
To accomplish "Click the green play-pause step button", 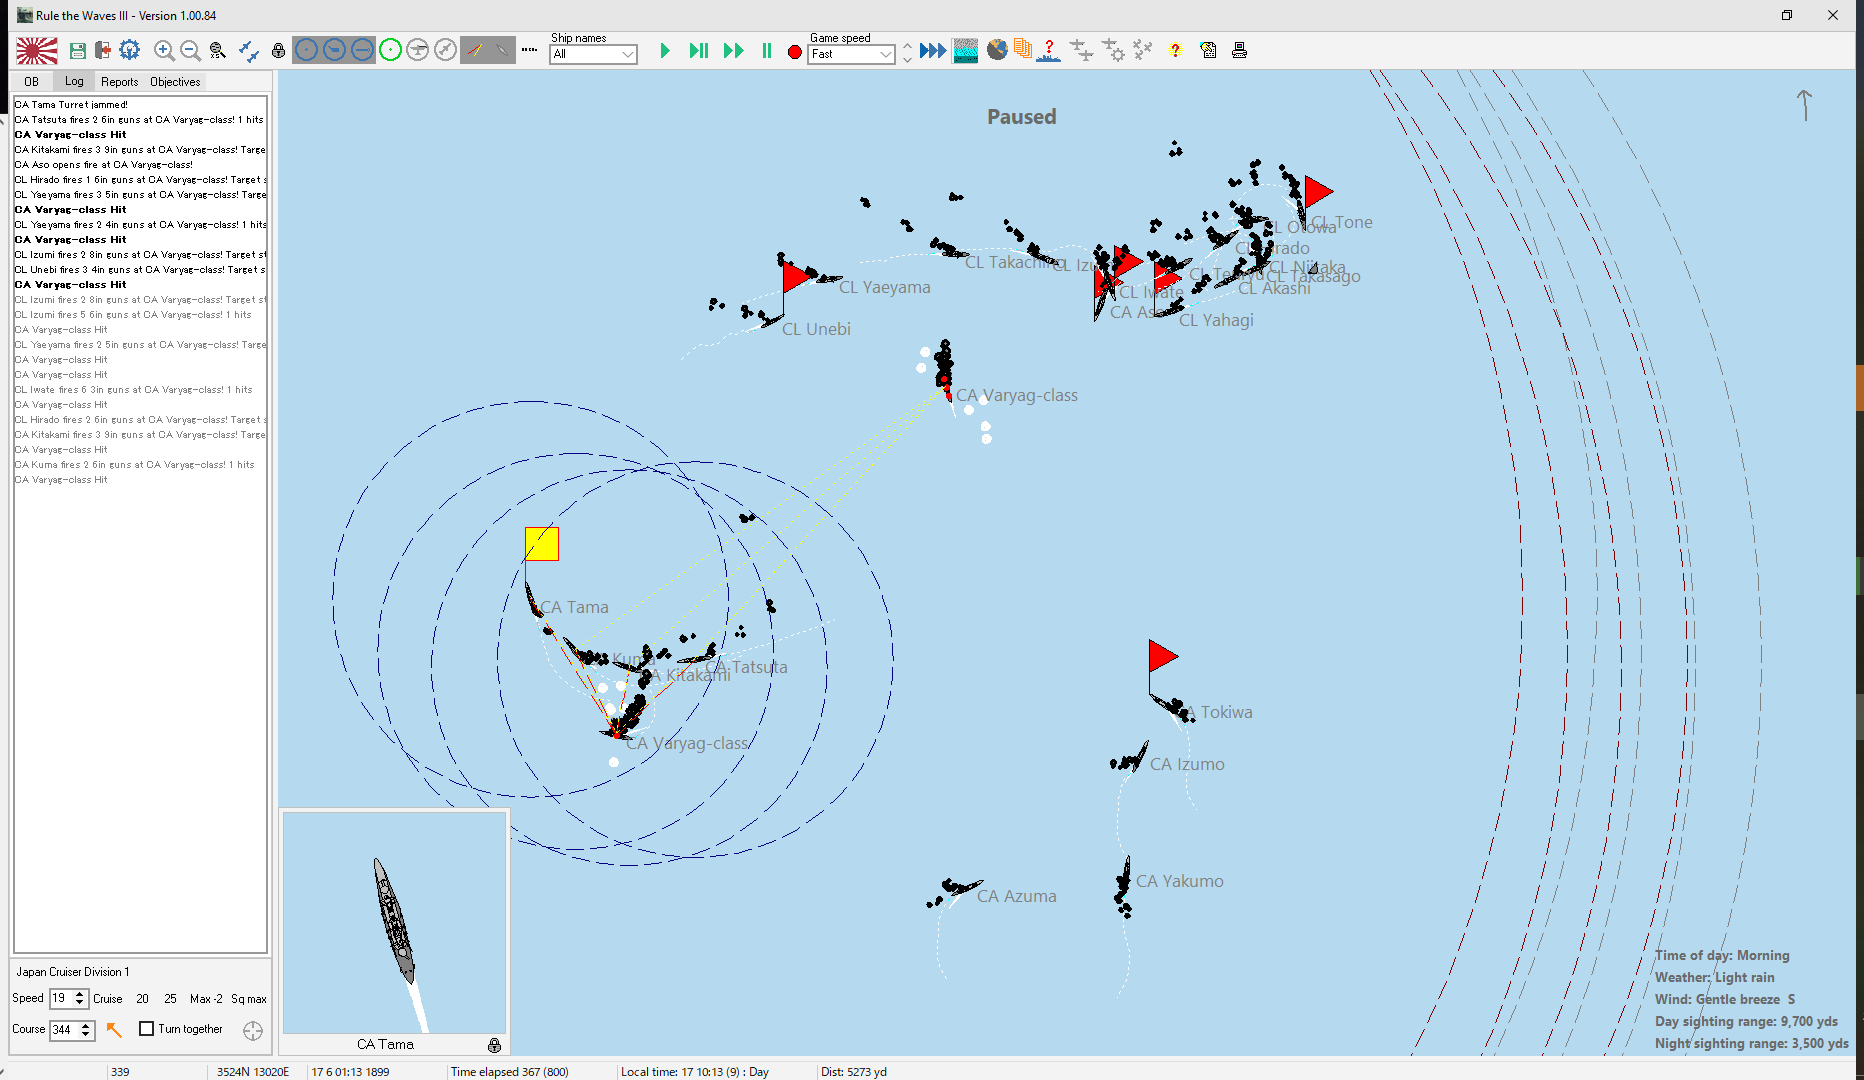I will [x=698, y=51].
